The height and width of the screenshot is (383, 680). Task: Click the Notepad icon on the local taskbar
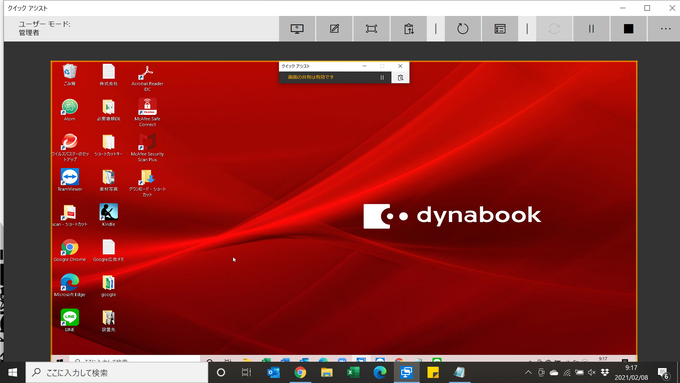tap(460, 373)
